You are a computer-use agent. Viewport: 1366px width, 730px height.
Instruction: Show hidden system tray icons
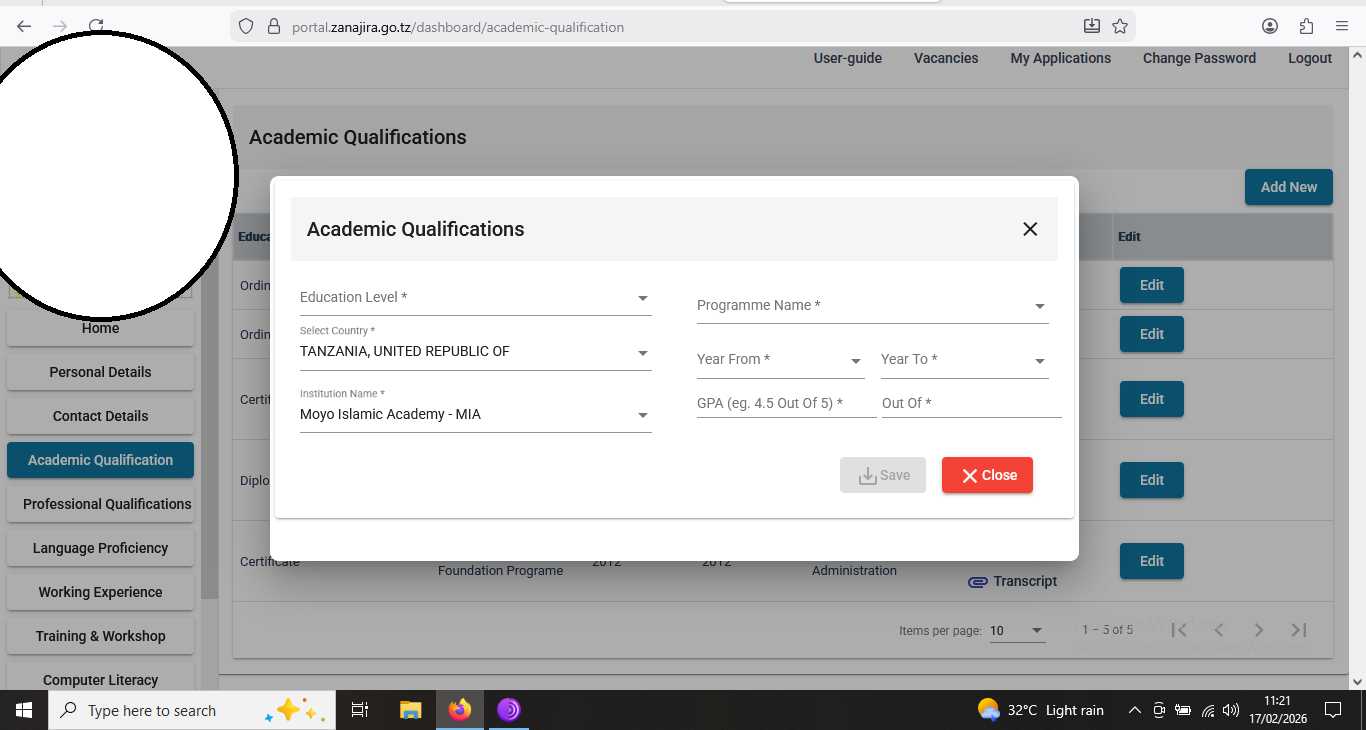[x=1134, y=710]
